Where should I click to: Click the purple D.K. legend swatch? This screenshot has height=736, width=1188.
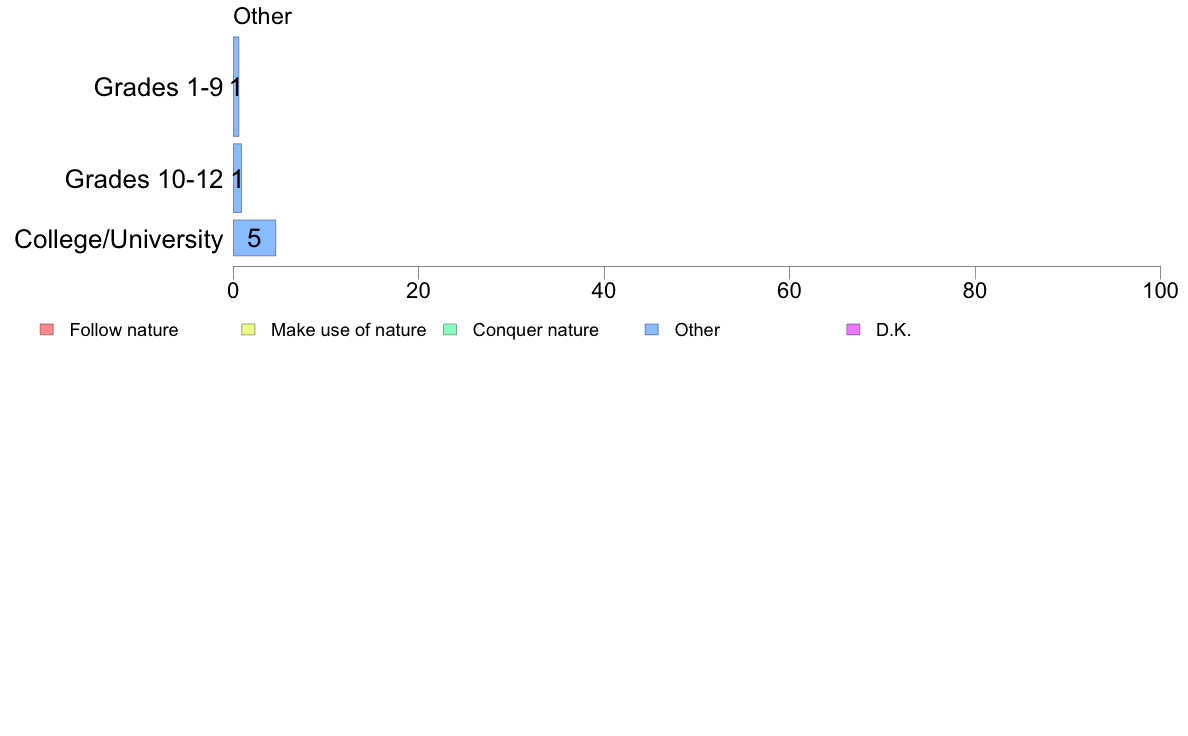pos(853,330)
